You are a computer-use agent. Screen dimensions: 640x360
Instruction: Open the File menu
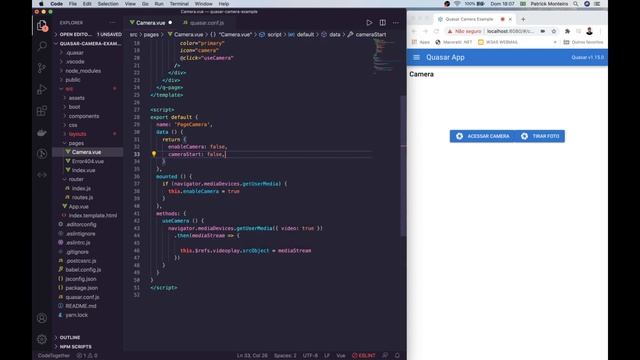(x=73, y=4)
